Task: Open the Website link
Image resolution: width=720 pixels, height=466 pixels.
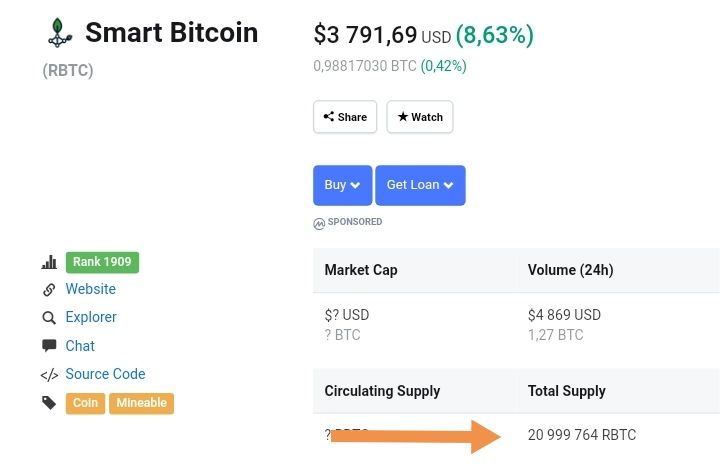Action: pos(90,289)
